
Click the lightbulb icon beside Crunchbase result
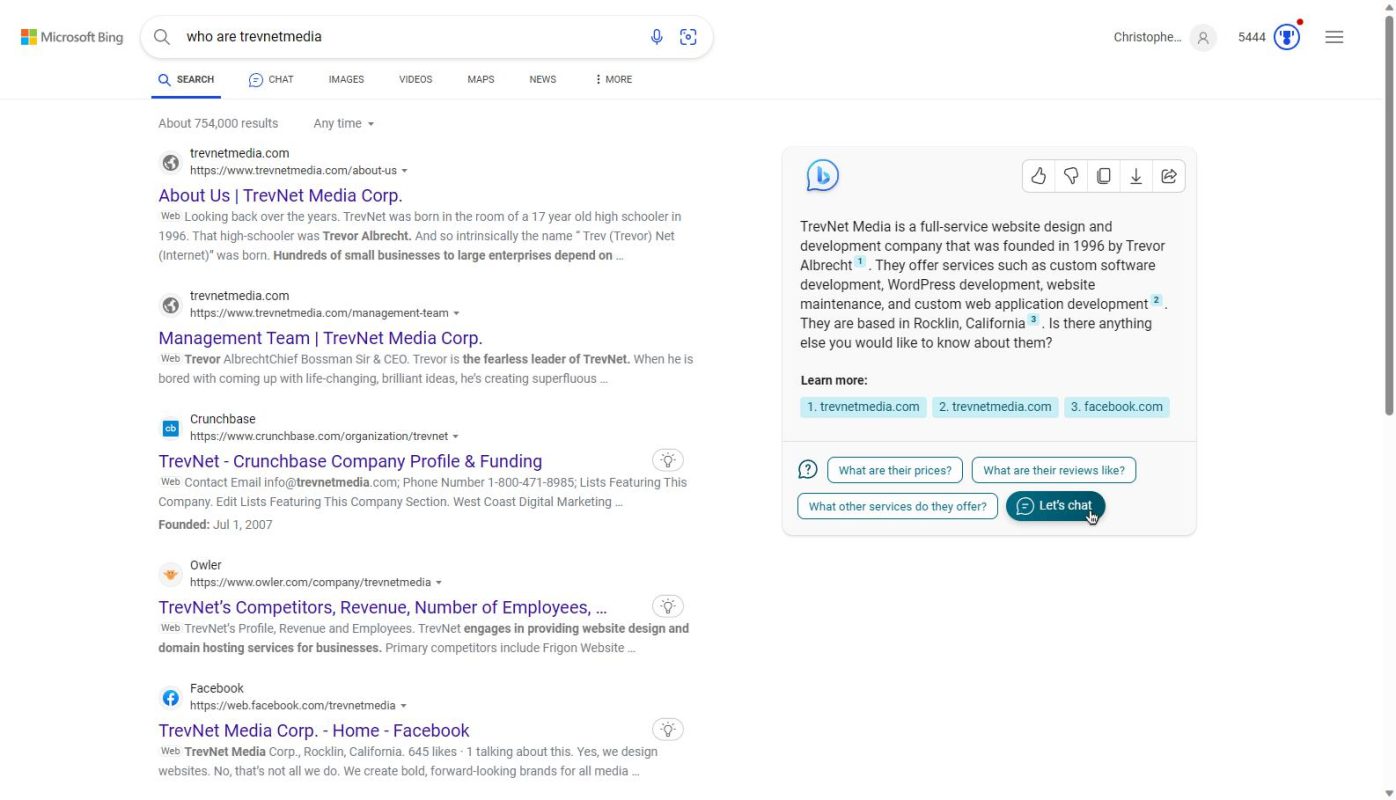pyautogui.click(x=668, y=460)
